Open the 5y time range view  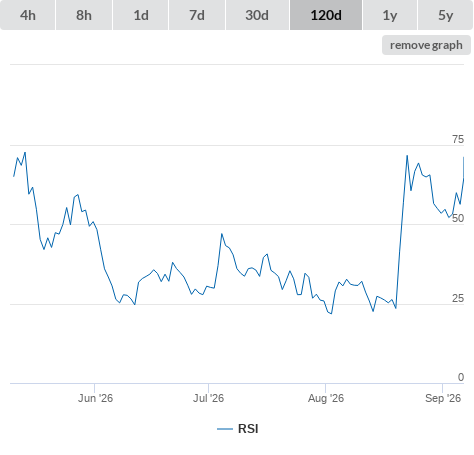click(445, 15)
